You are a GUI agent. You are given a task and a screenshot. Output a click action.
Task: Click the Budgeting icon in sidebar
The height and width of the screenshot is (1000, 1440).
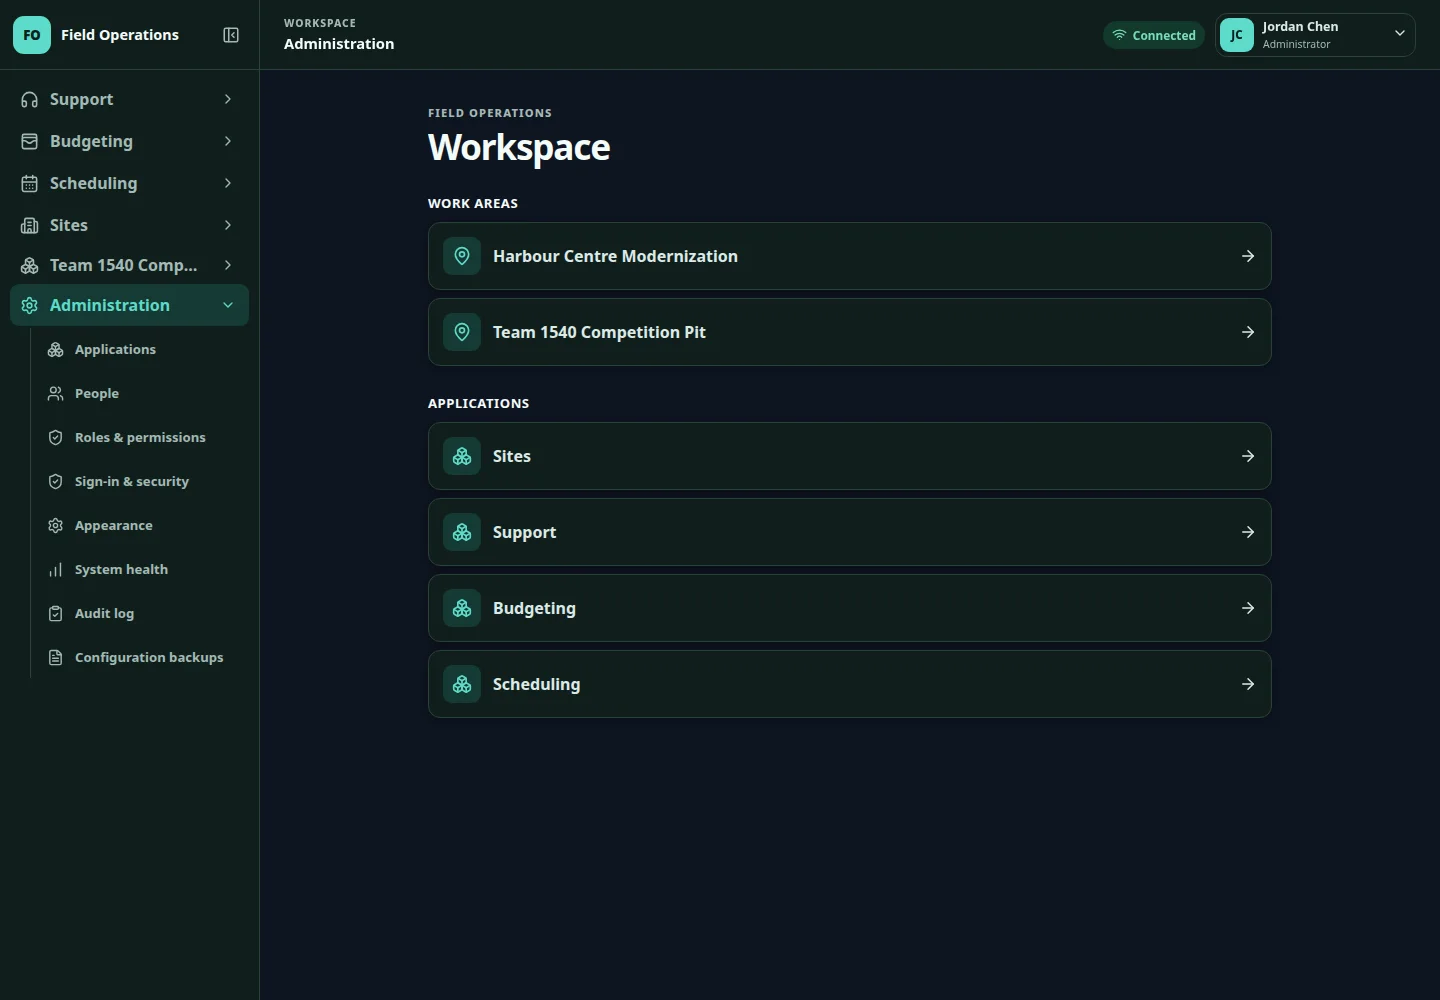tap(30, 141)
